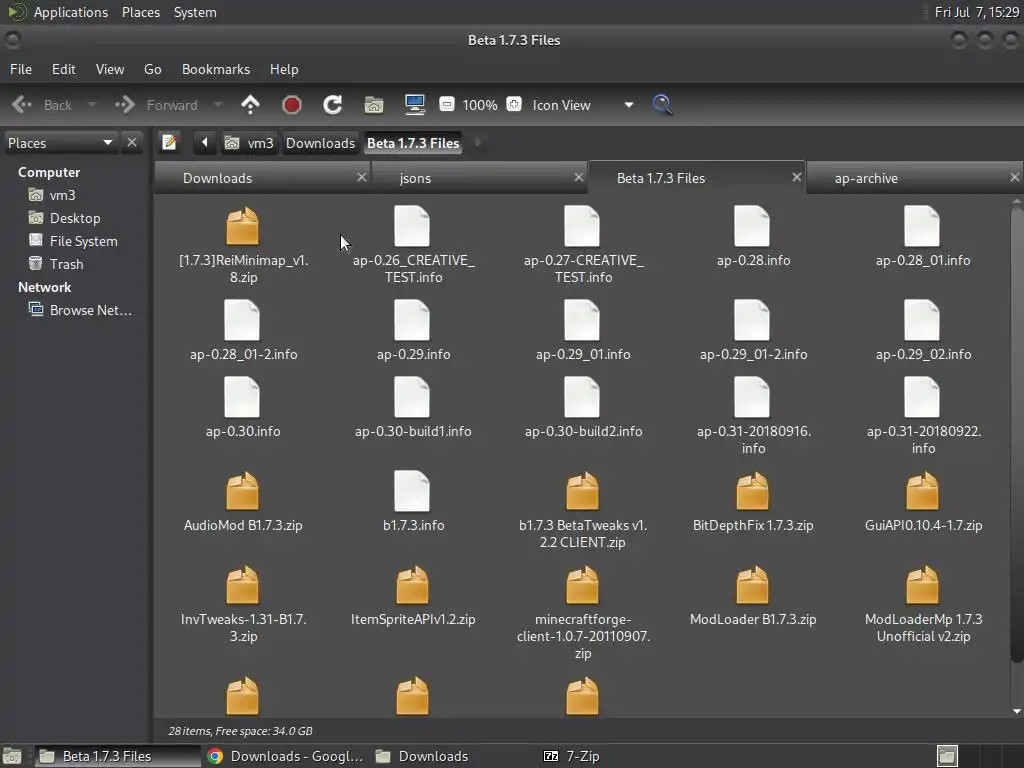
Task: Select the AudioMod B1.7.3.zip archive
Action: 243,502
